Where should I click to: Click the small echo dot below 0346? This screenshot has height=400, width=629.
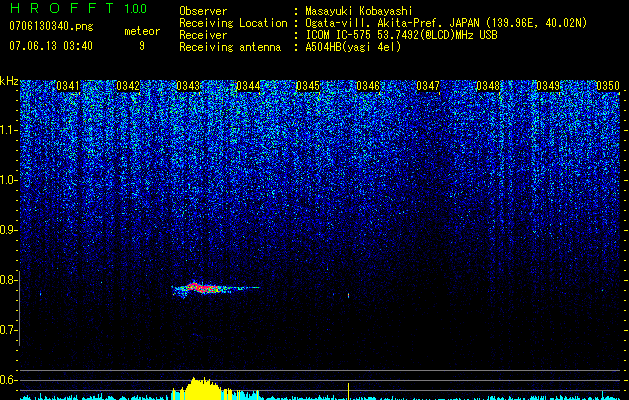pos(349,296)
